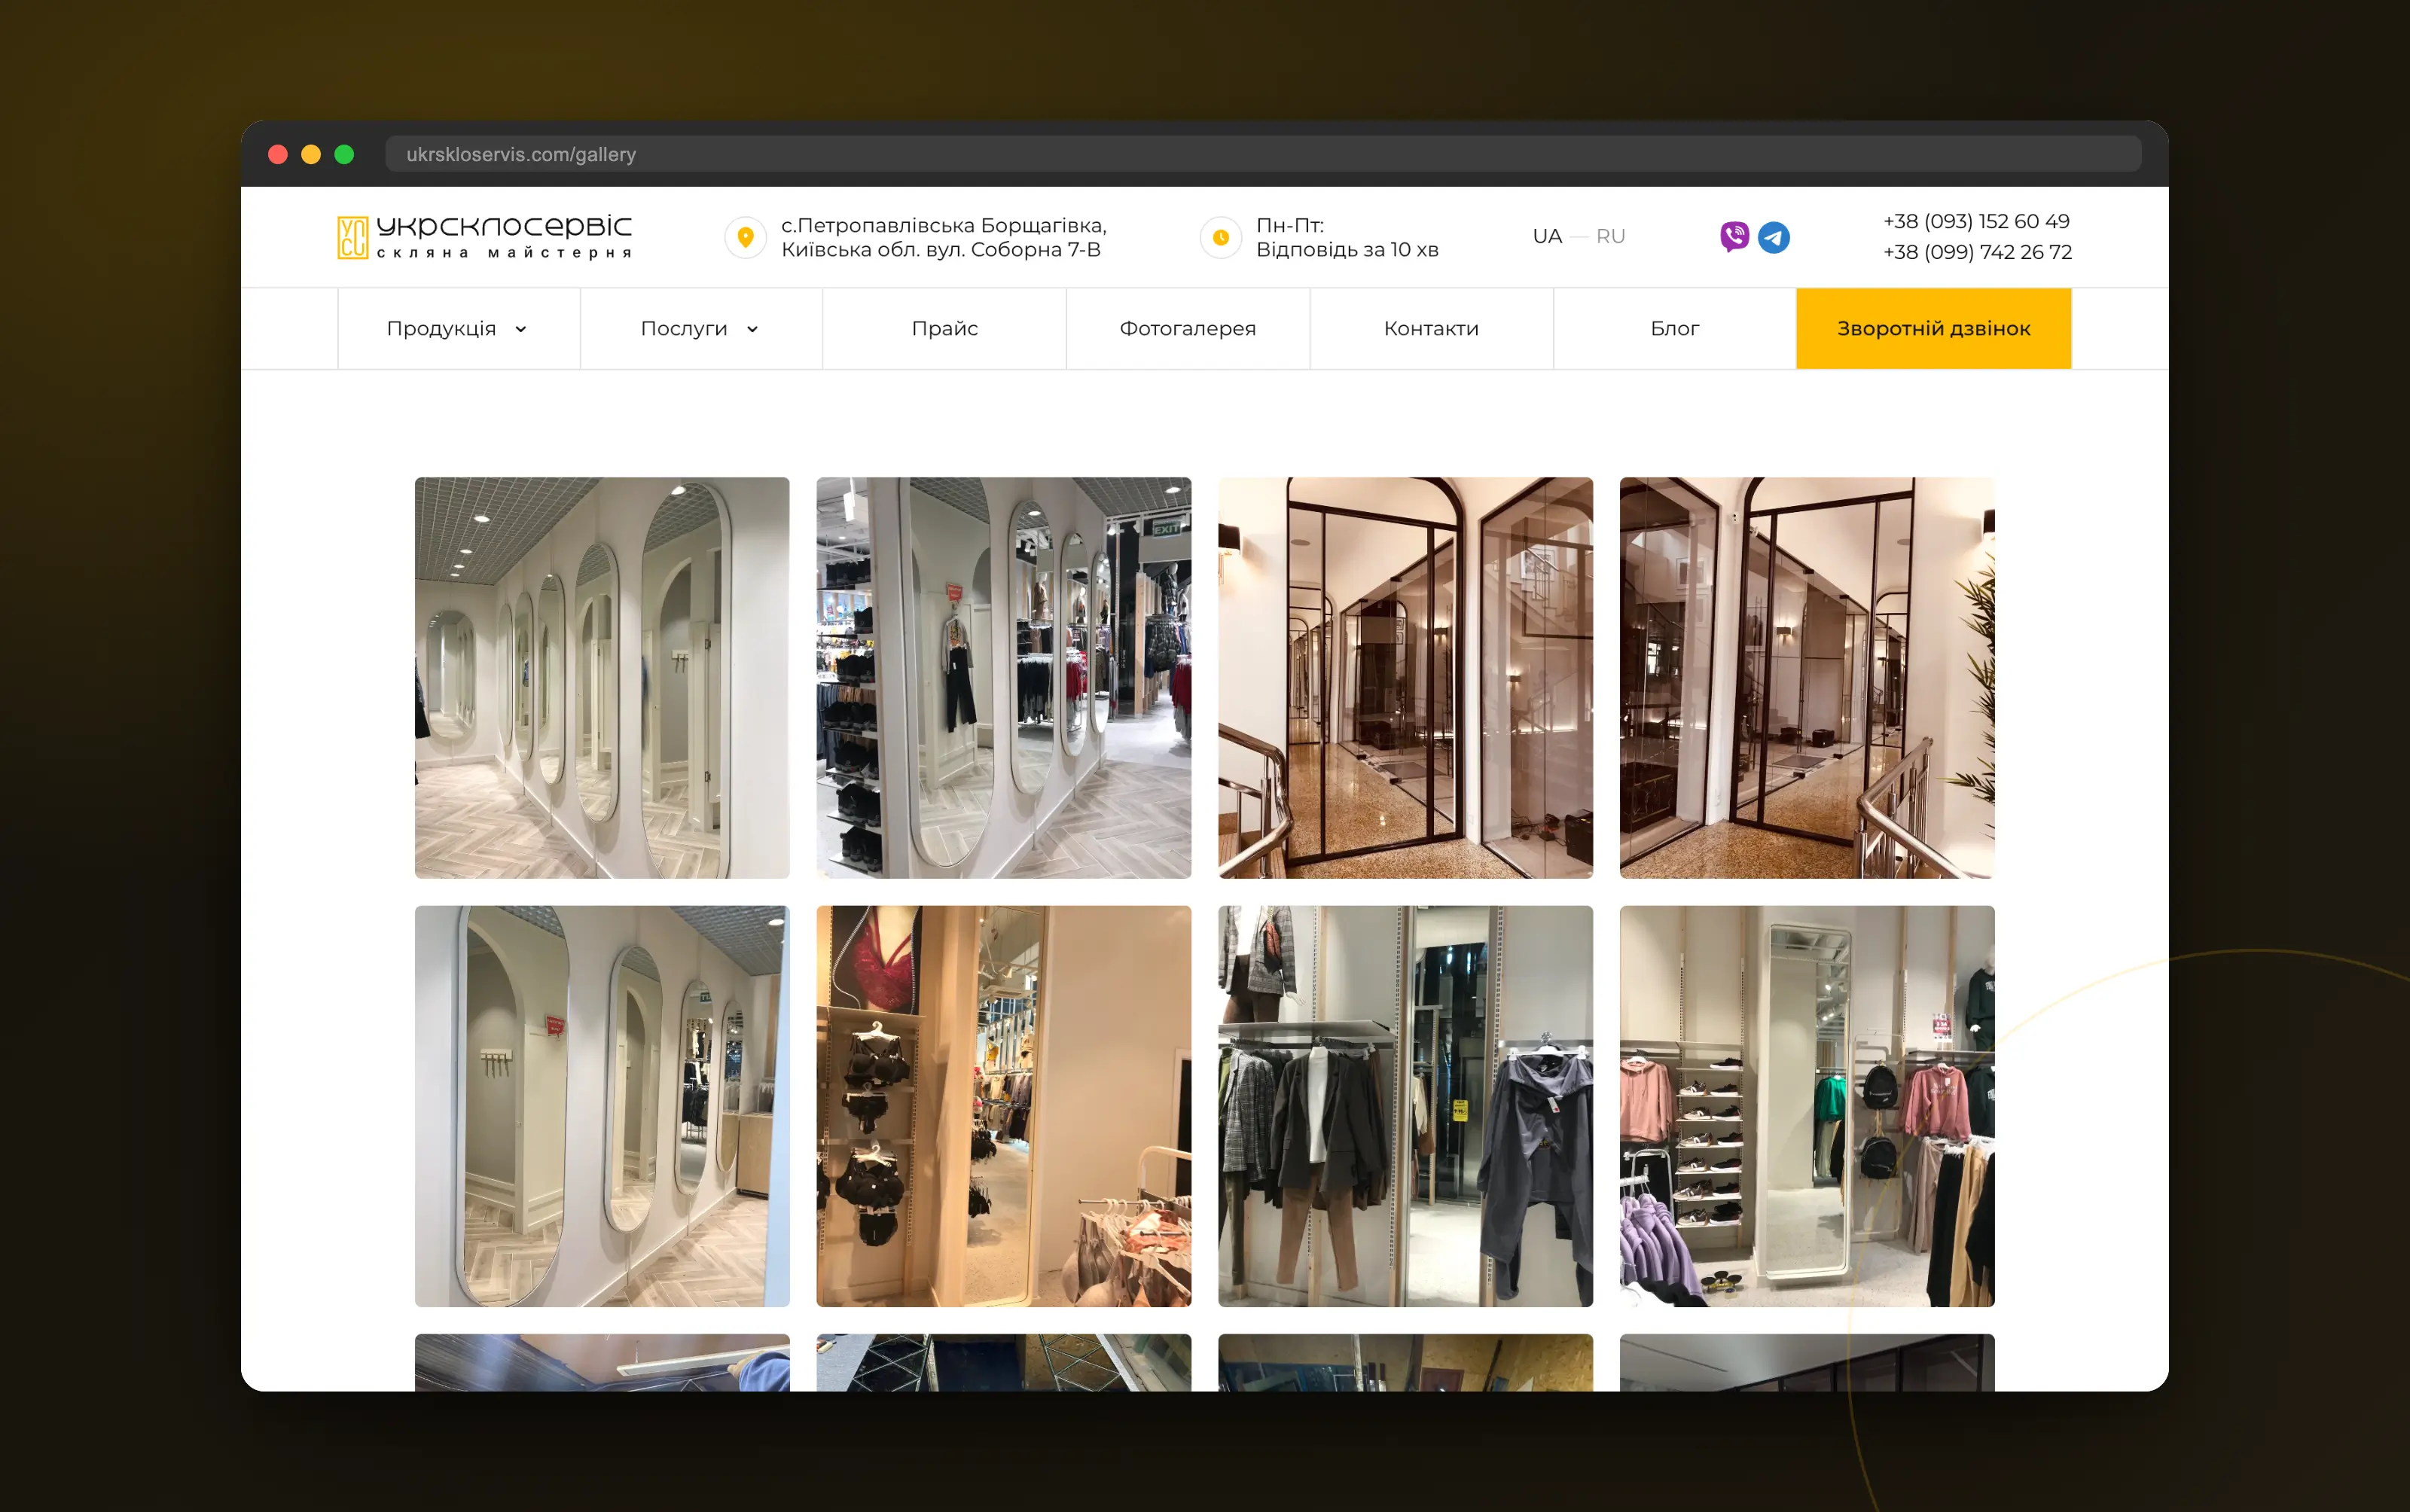Open photo of lingerie store mirror
The width and height of the screenshot is (2410, 1512).
1003,1106
